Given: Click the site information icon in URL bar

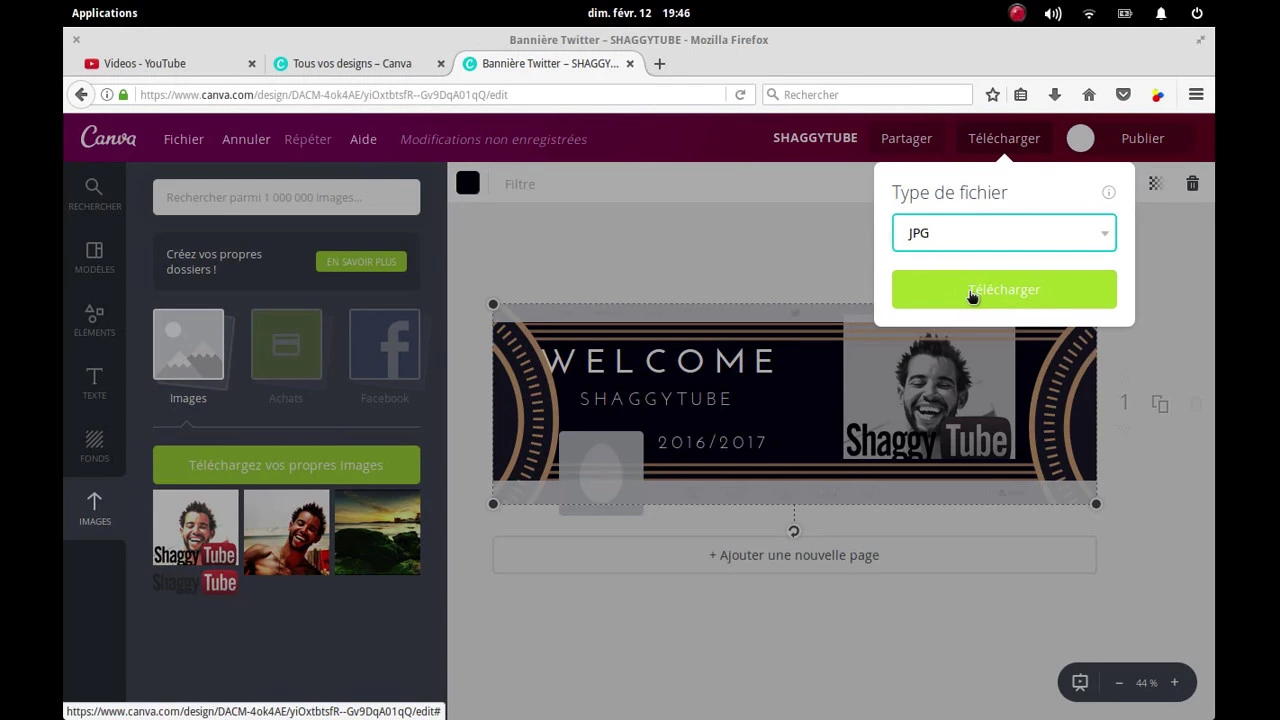Looking at the screenshot, I should (107, 94).
